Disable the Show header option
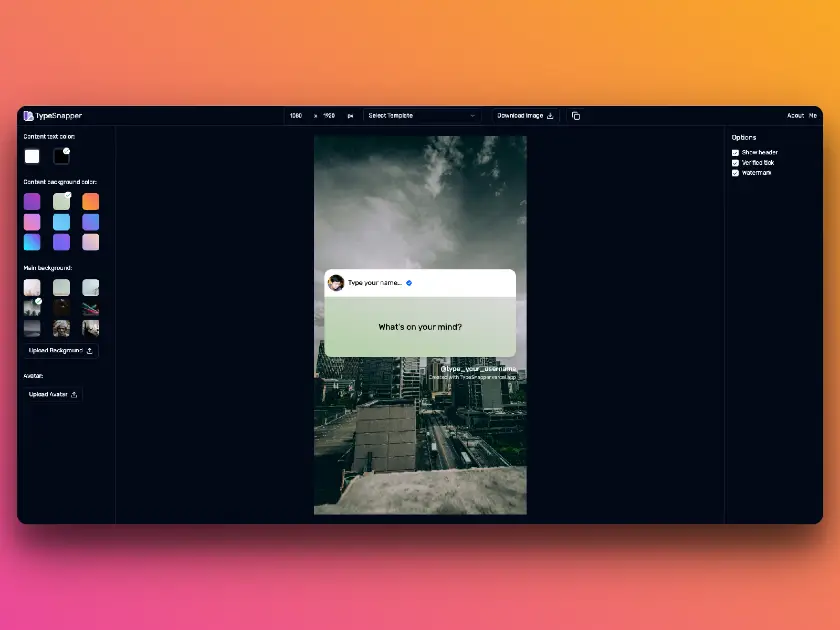Screen dimensions: 840x630 [x=736, y=152]
